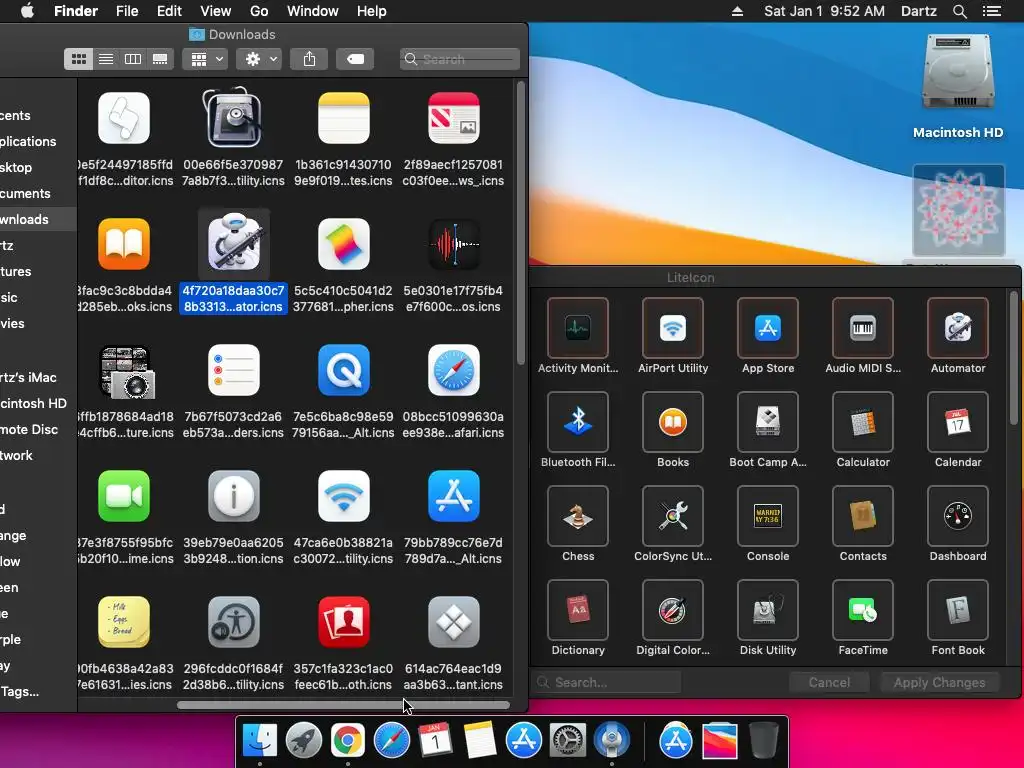Click the Finder vertical scrollbar
The image size is (1024, 768).
pos(520,222)
